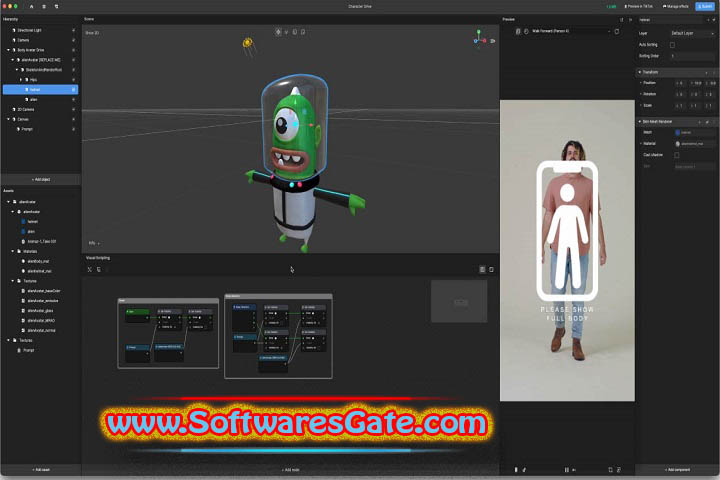
Task: Click the Submit button
Action: 705,6
